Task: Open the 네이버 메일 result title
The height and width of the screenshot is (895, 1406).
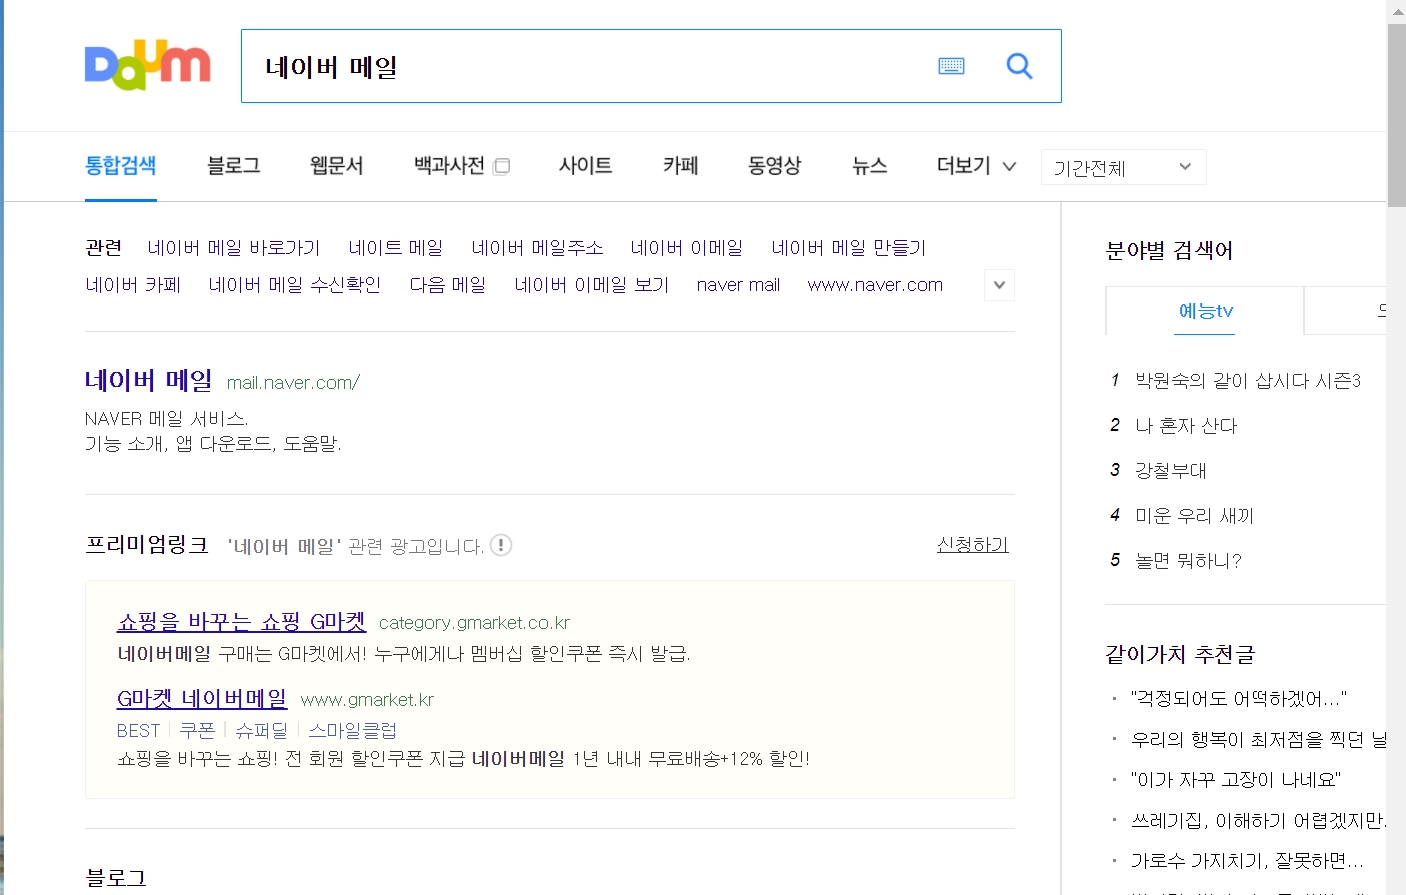Action: [149, 380]
